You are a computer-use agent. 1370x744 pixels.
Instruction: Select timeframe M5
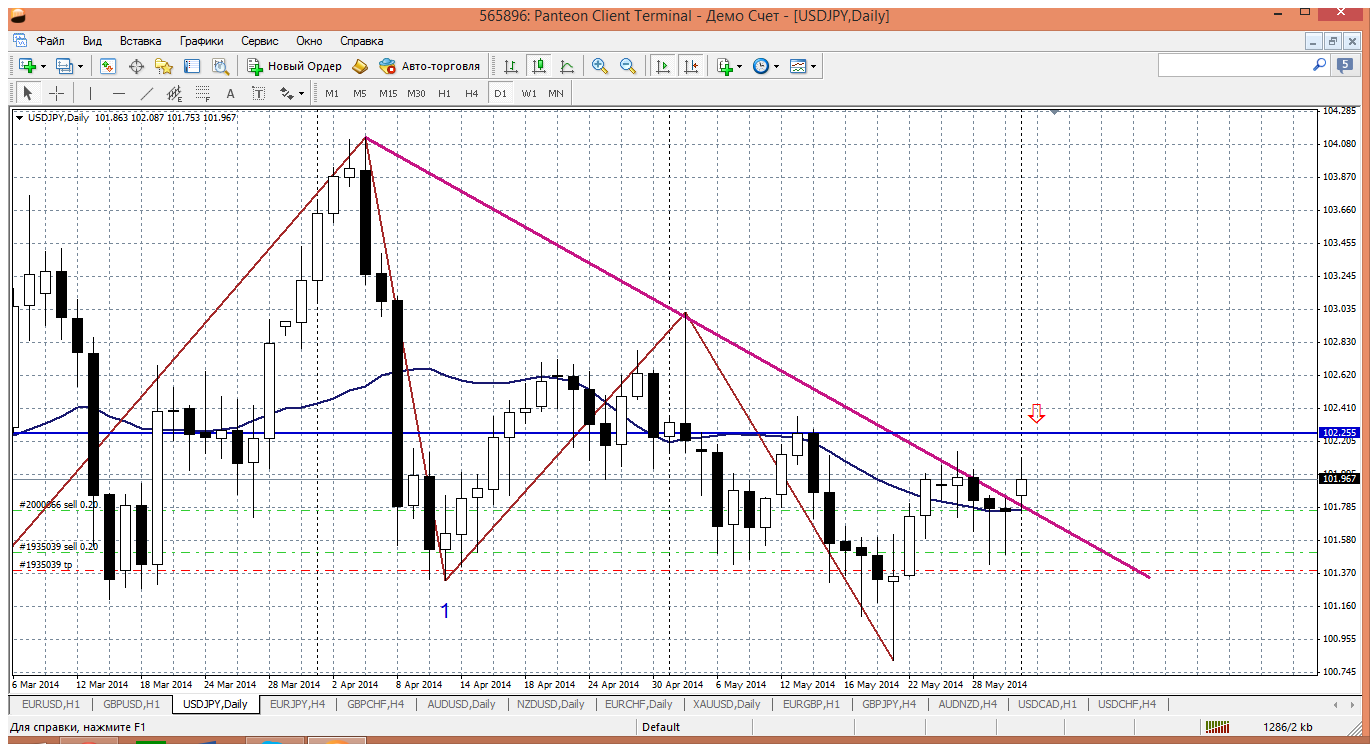(x=360, y=93)
